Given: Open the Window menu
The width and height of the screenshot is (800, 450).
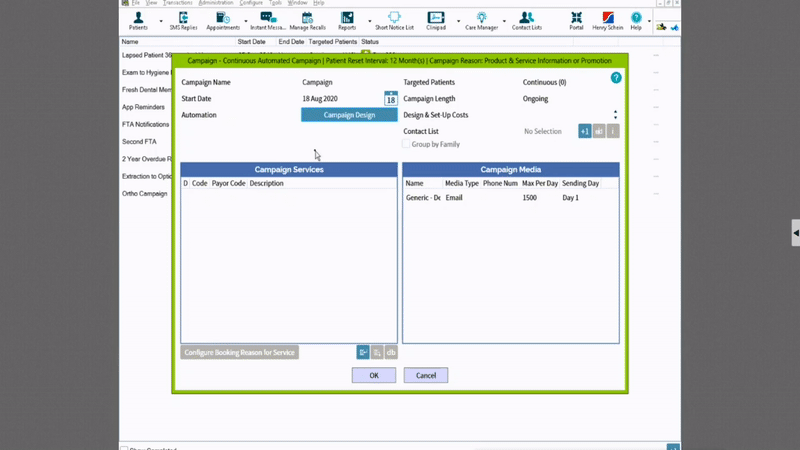Looking at the screenshot, I should click(x=297, y=3).
